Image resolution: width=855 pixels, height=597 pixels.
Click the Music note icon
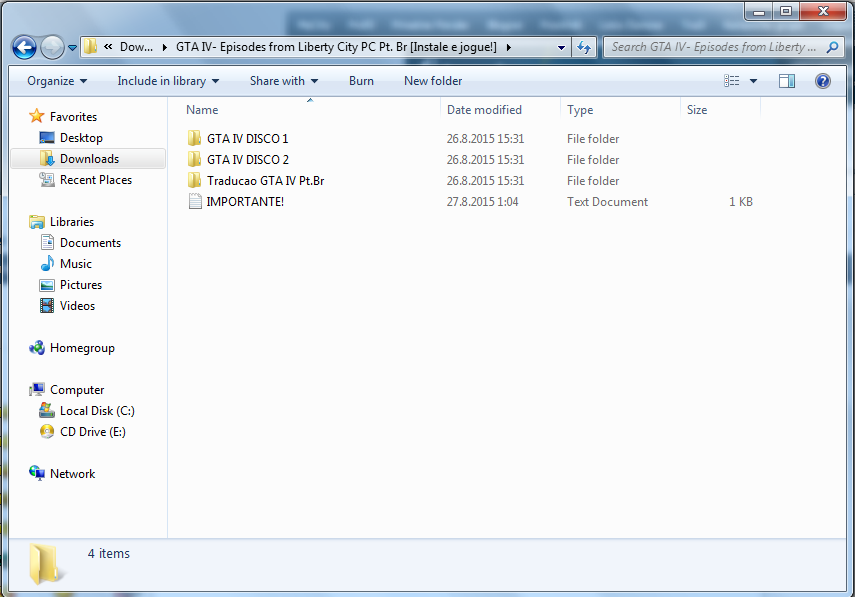[47, 263]
